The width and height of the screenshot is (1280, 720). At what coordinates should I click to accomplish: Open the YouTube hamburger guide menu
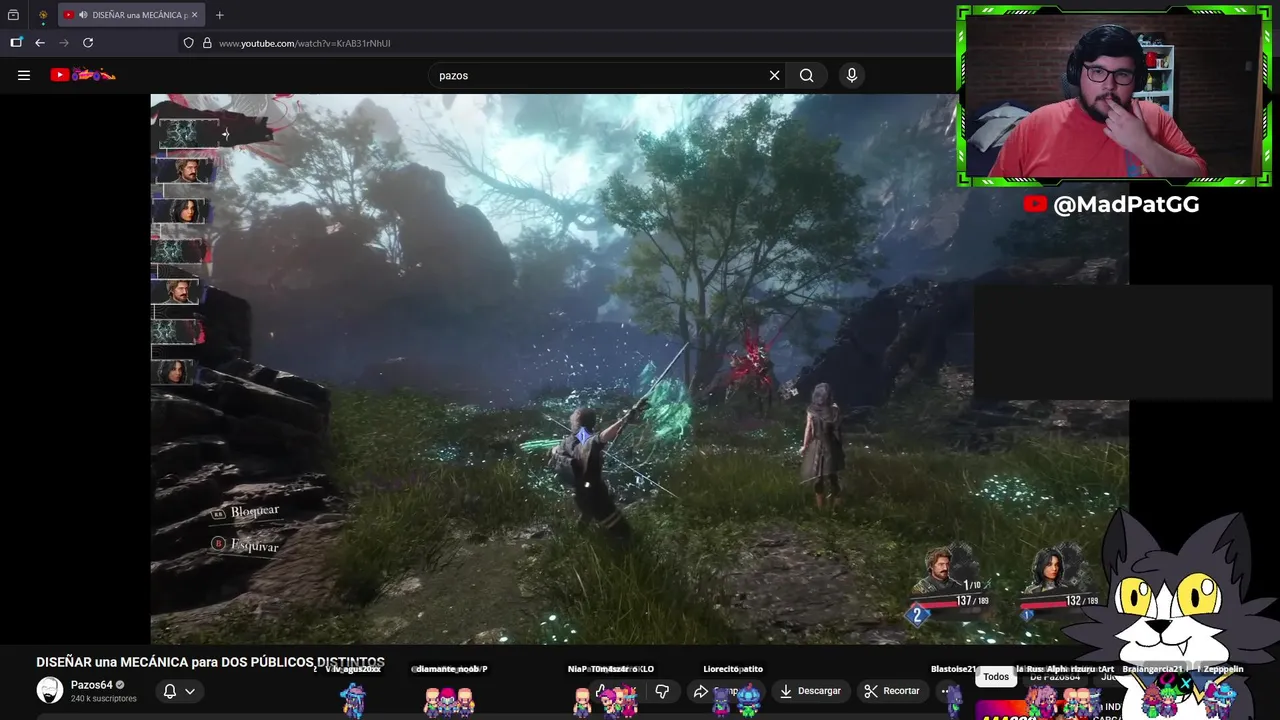(24, 75)
